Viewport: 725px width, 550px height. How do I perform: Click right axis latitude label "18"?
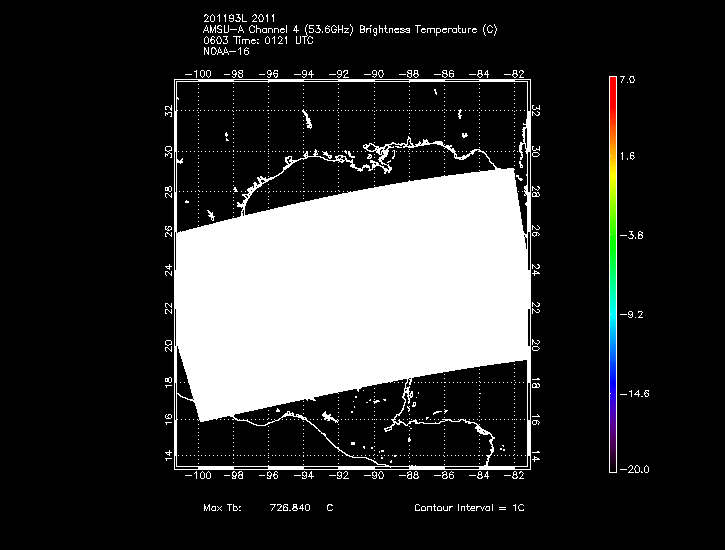(536, 383)
